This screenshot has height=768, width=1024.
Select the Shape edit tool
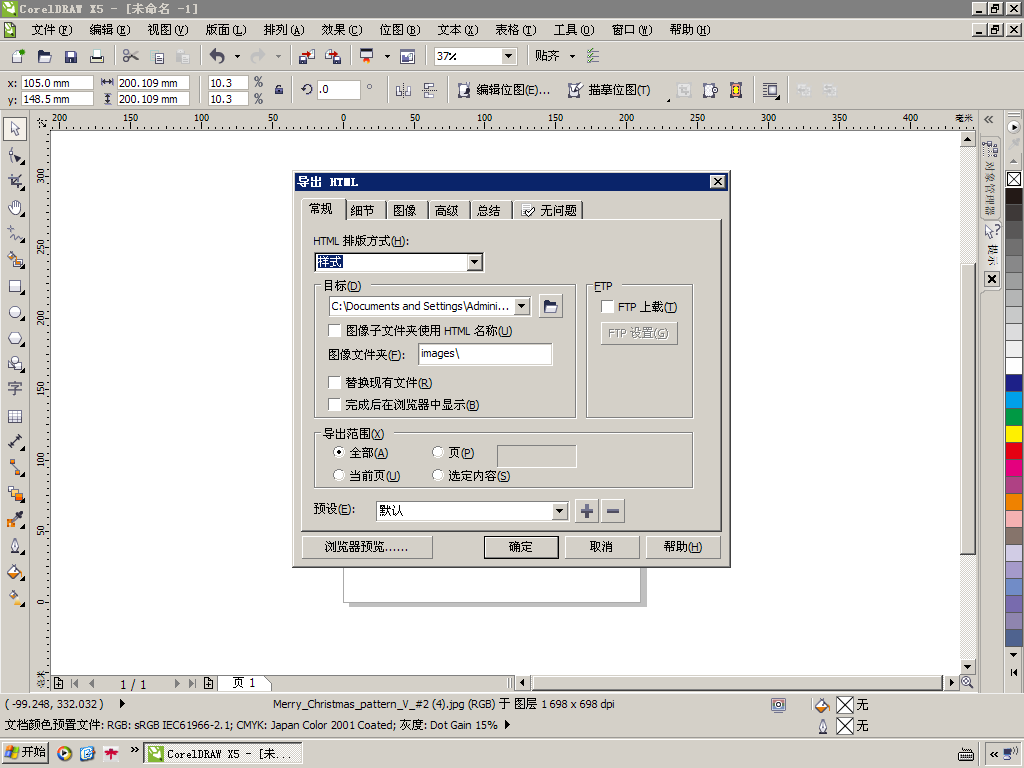[15, 155]
